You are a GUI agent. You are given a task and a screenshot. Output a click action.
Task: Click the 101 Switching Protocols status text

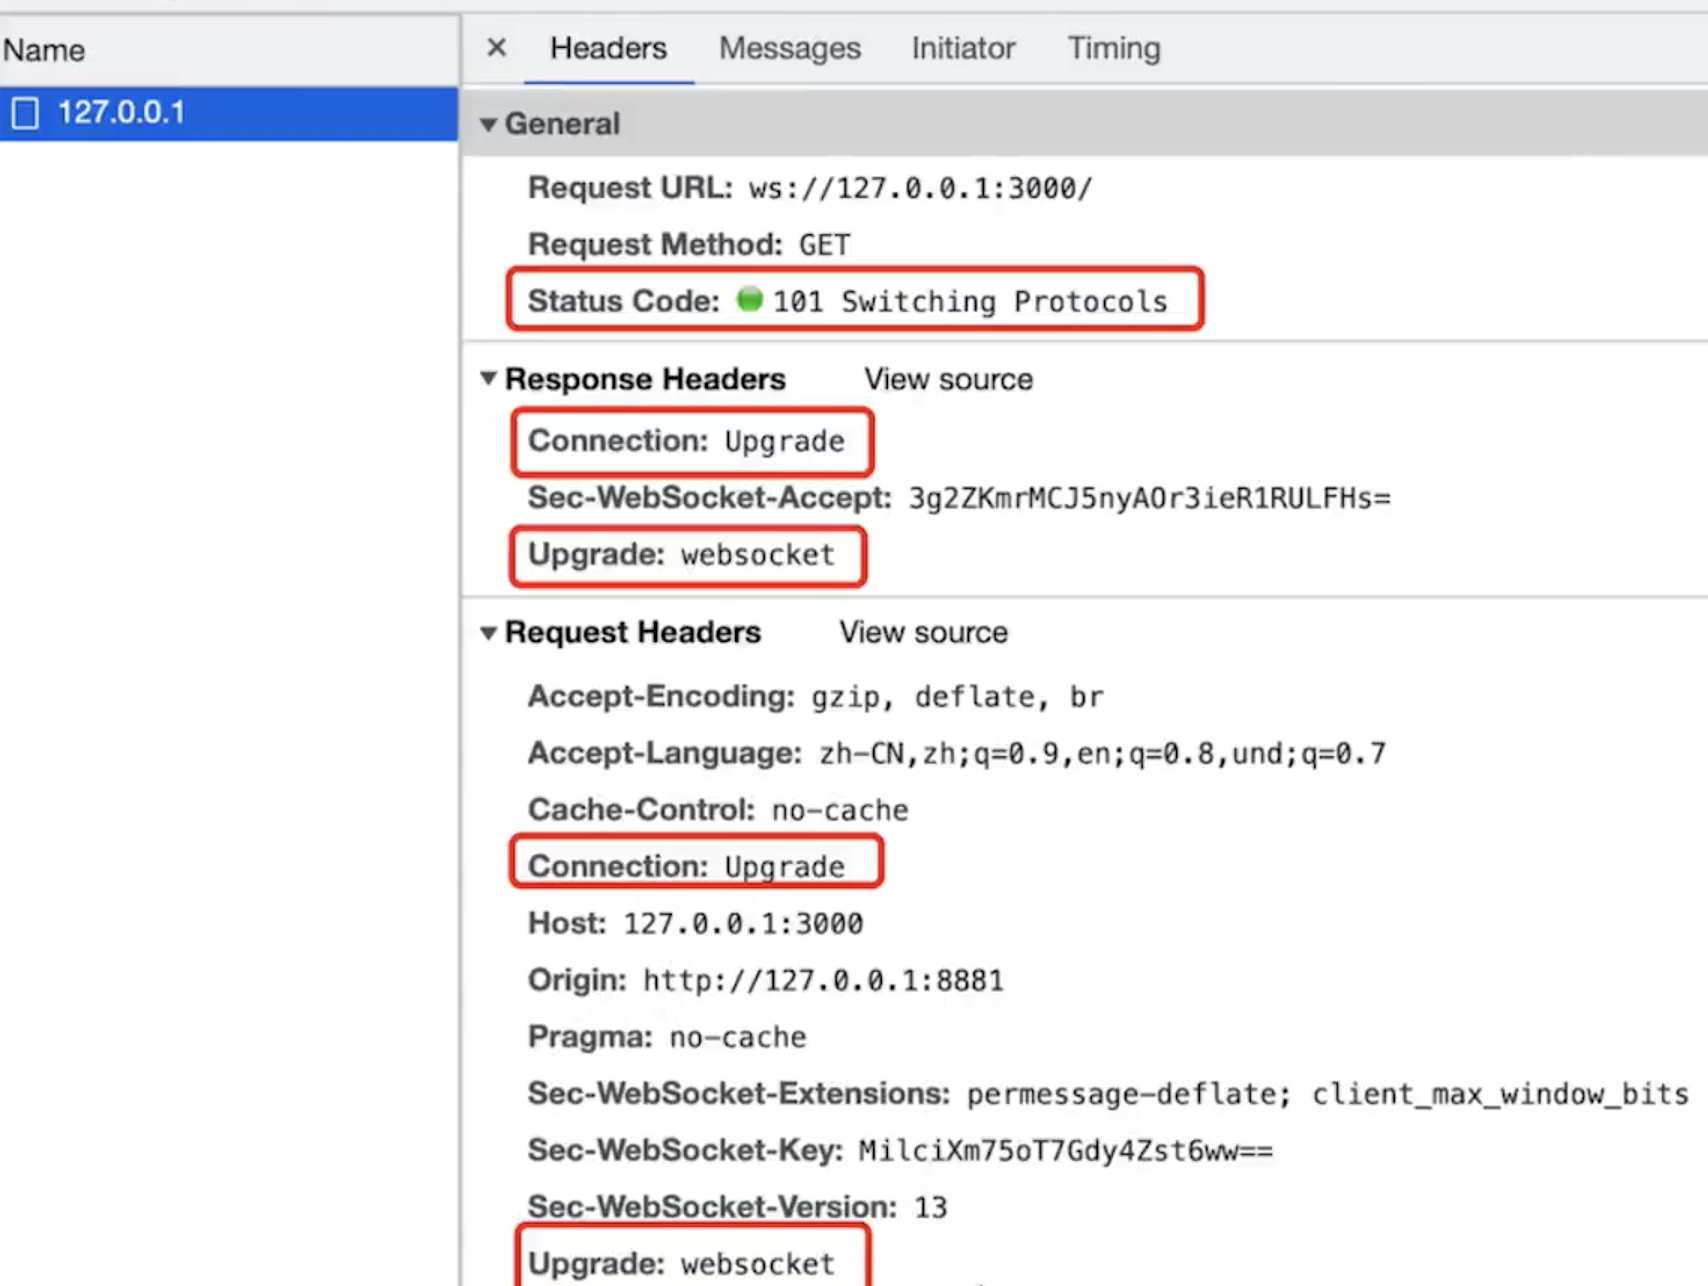[969, 302]
